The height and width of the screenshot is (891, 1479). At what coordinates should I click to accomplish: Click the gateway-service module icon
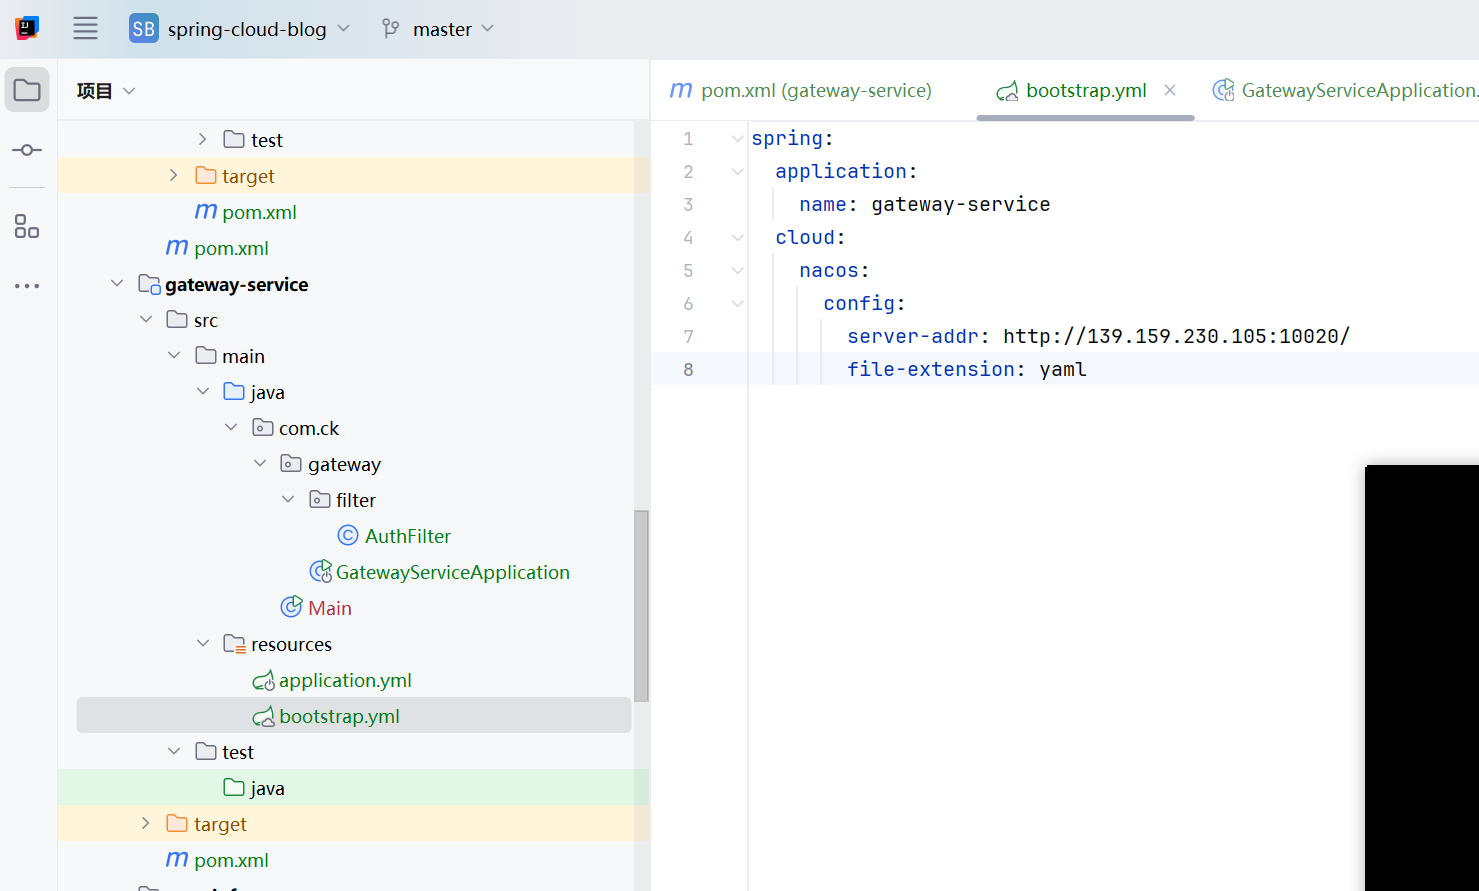149,285
